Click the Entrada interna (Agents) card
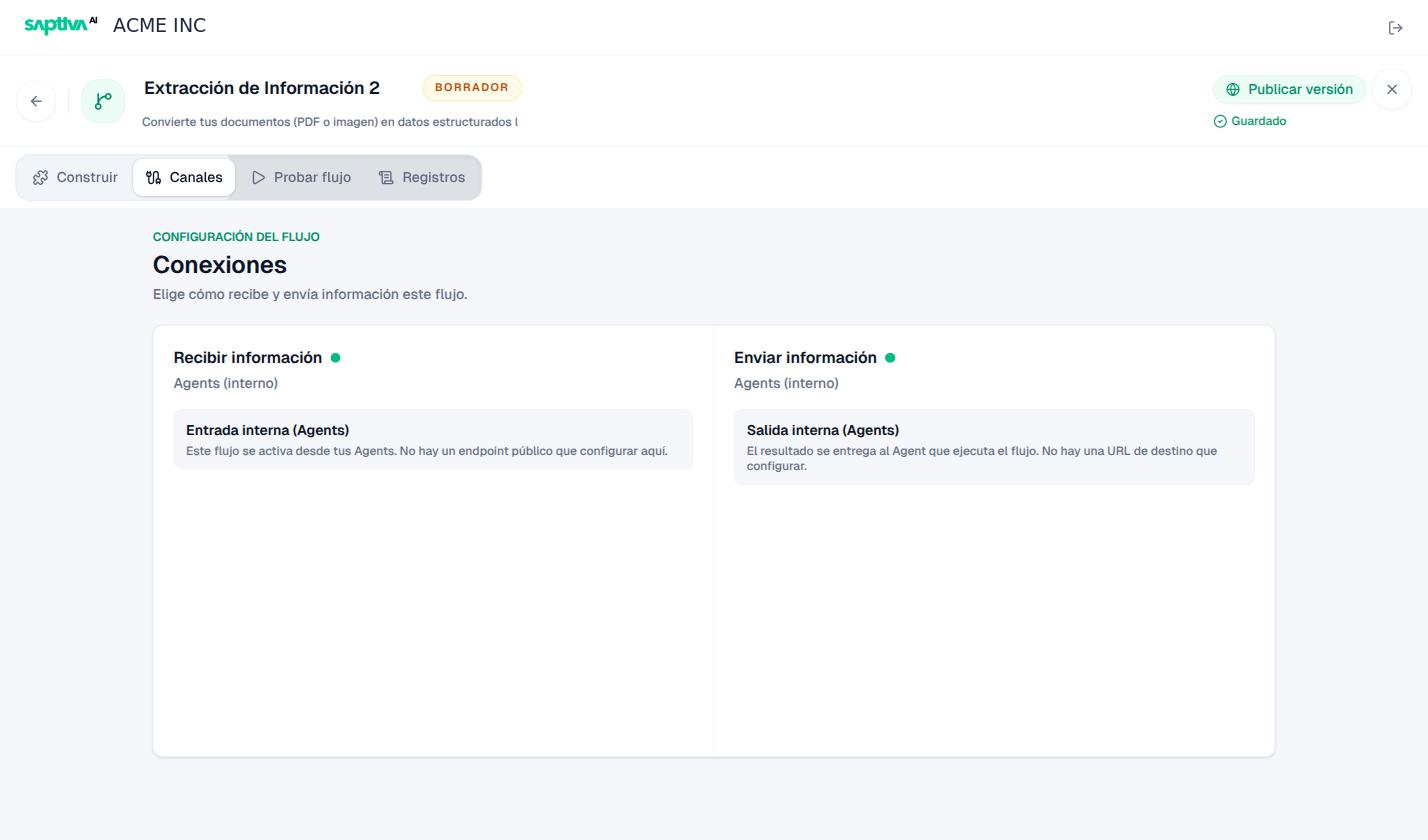 pyautogui.click(x=433, y=439)
